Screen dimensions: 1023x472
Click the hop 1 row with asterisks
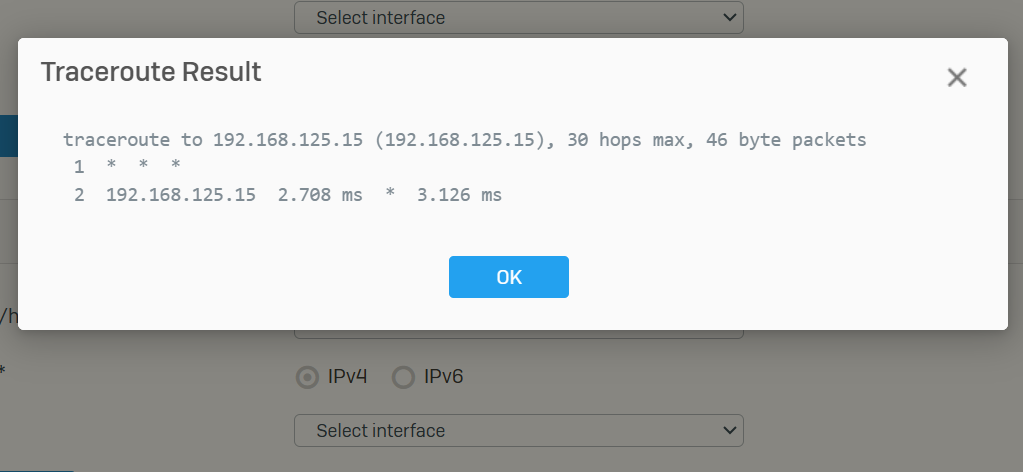127,167
